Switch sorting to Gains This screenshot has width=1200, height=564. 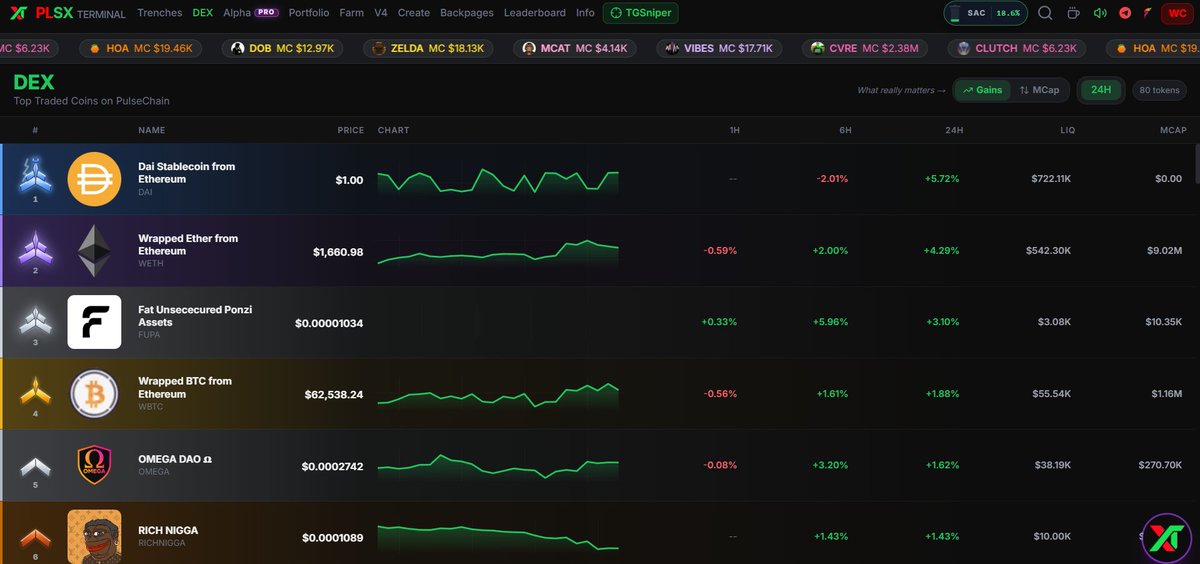pyautogui.click(x=981, y=90)
